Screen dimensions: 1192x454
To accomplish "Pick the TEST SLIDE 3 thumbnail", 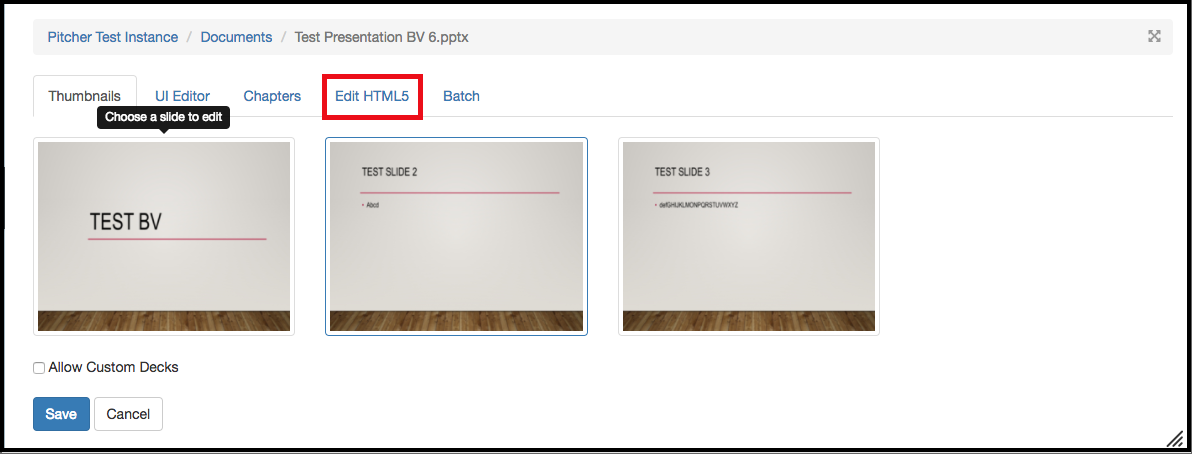I will click(748, 236).
